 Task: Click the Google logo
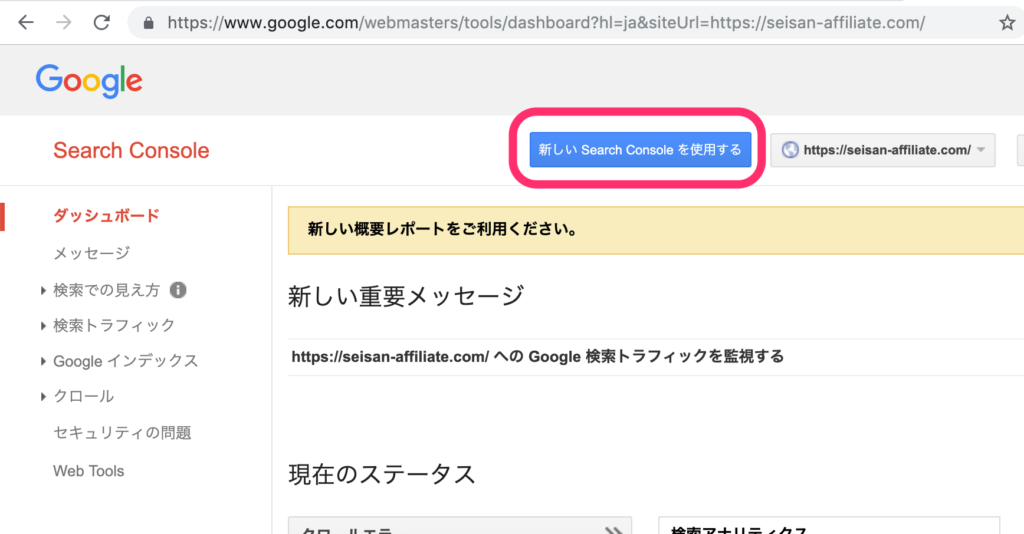pos(89,80)
